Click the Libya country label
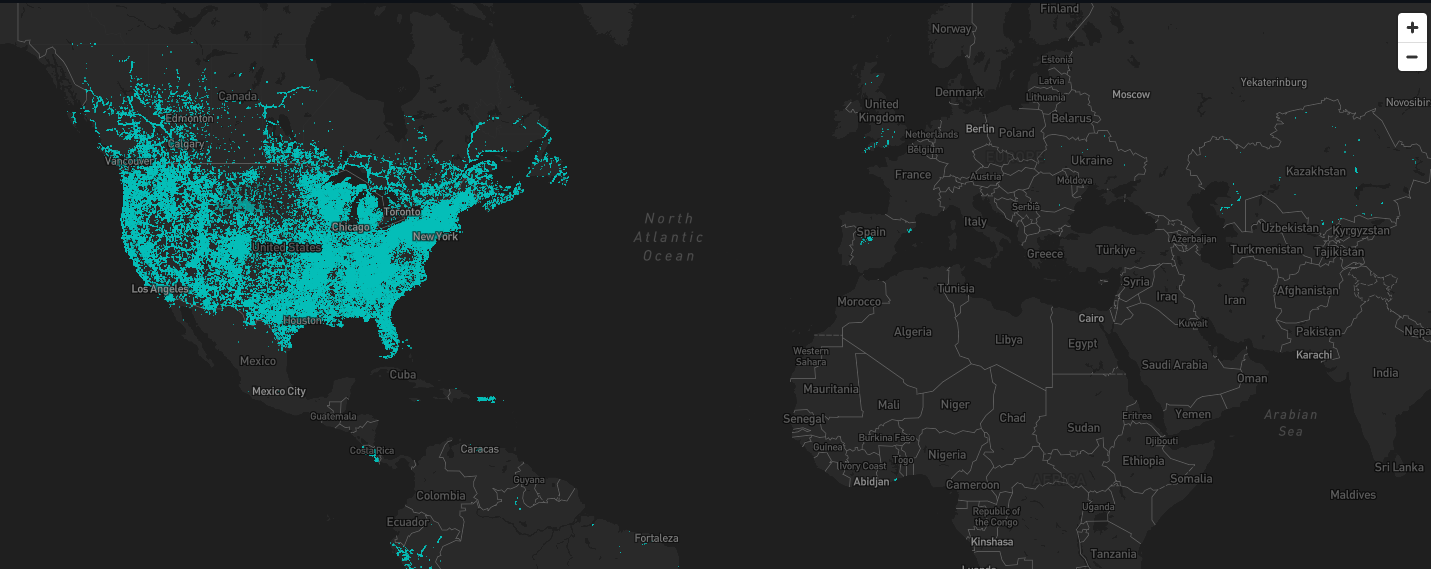This screenshot has height=569, width=1431. click(1009, 340)
